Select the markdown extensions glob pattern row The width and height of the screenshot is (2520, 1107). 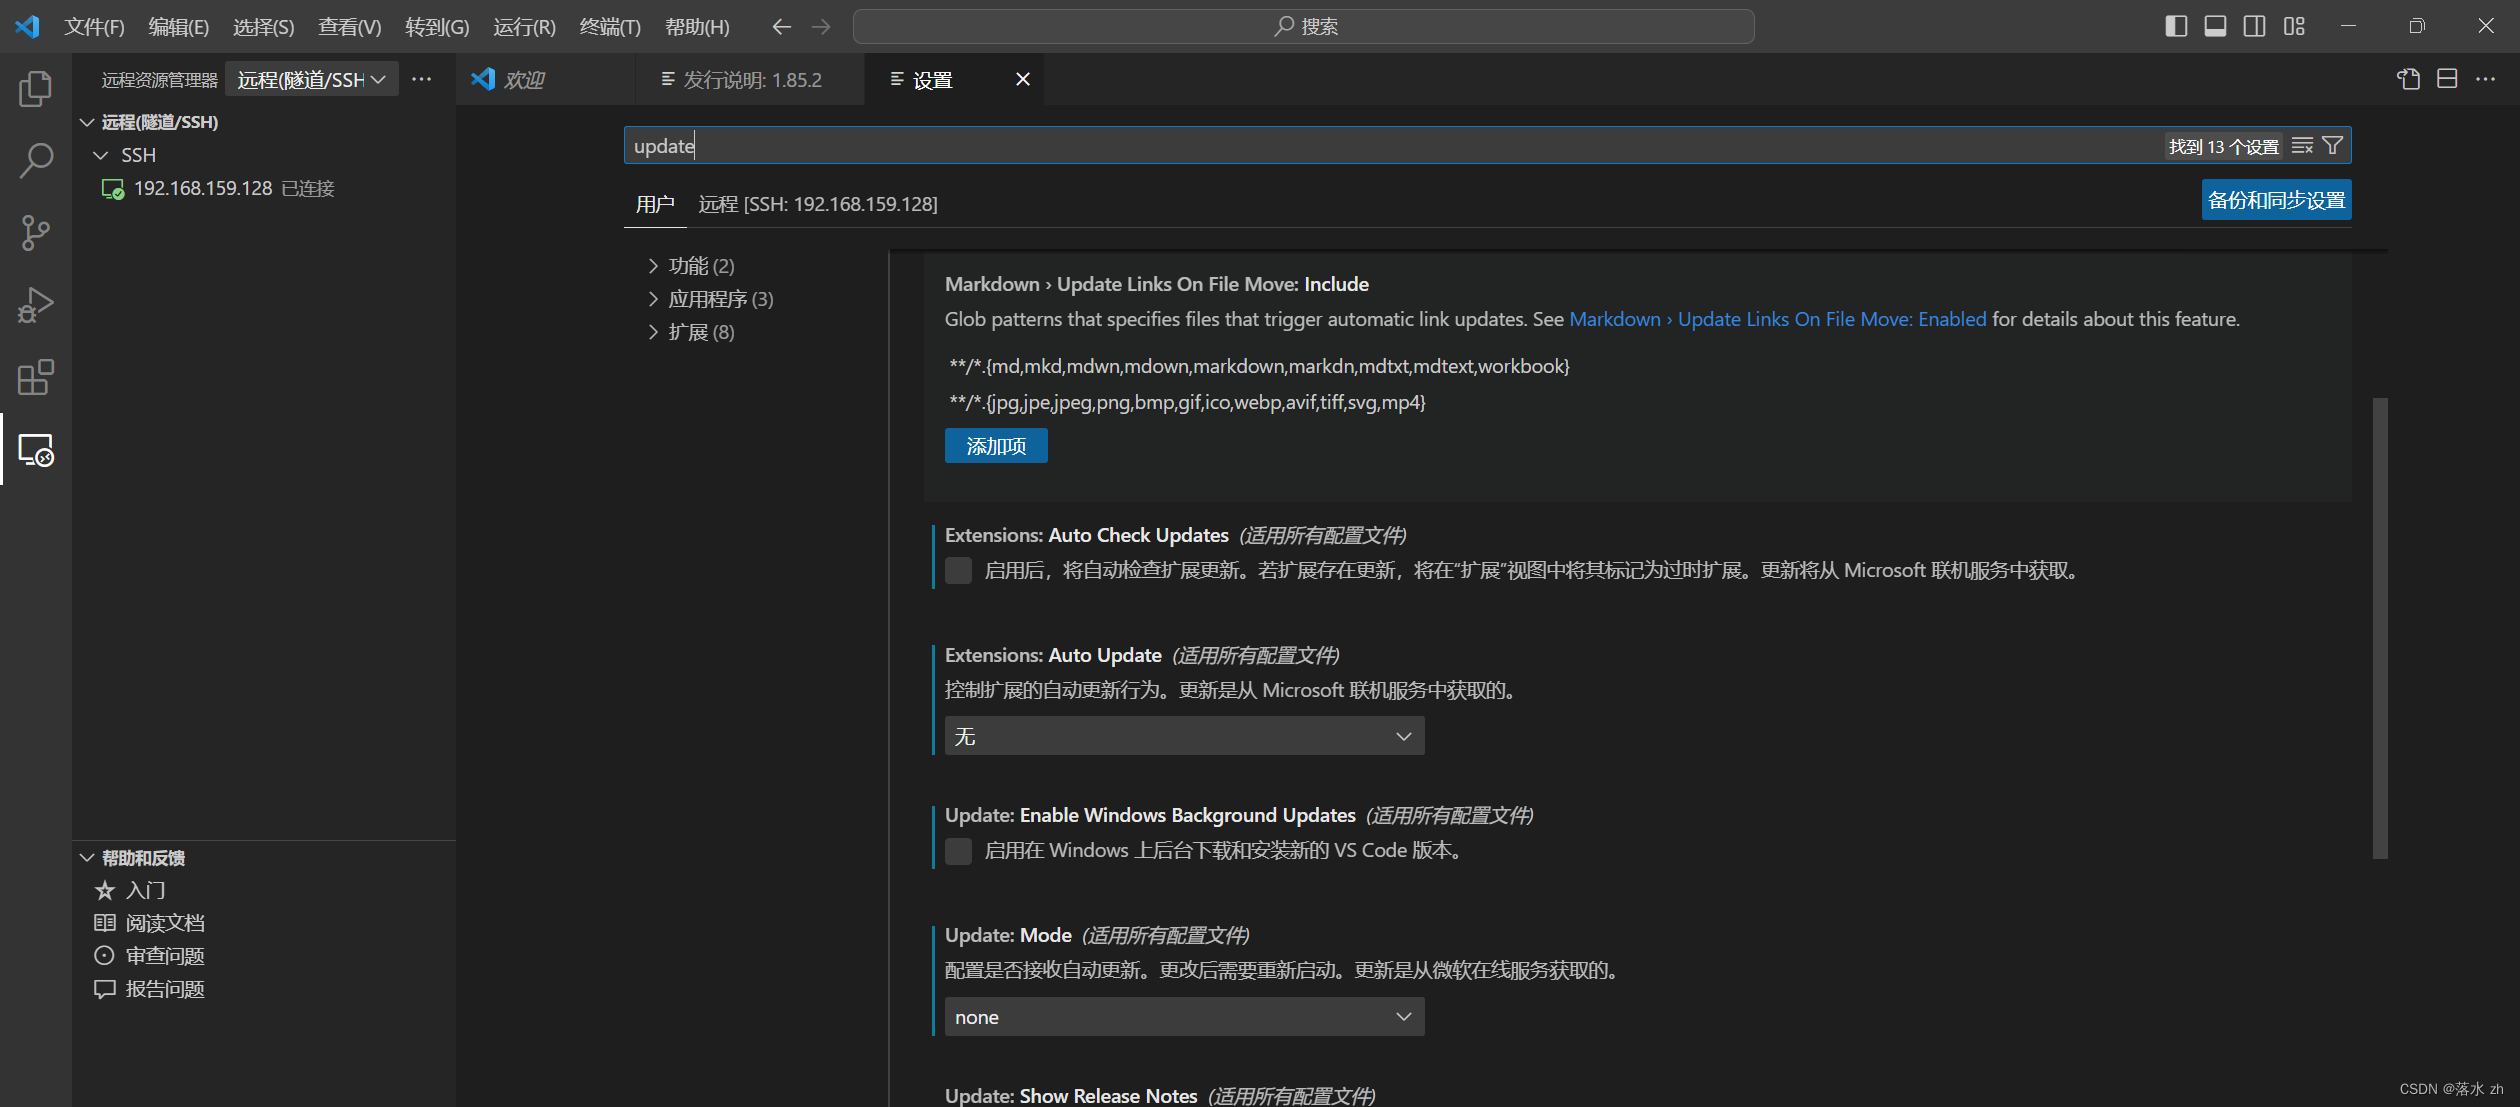[1259, 366]
